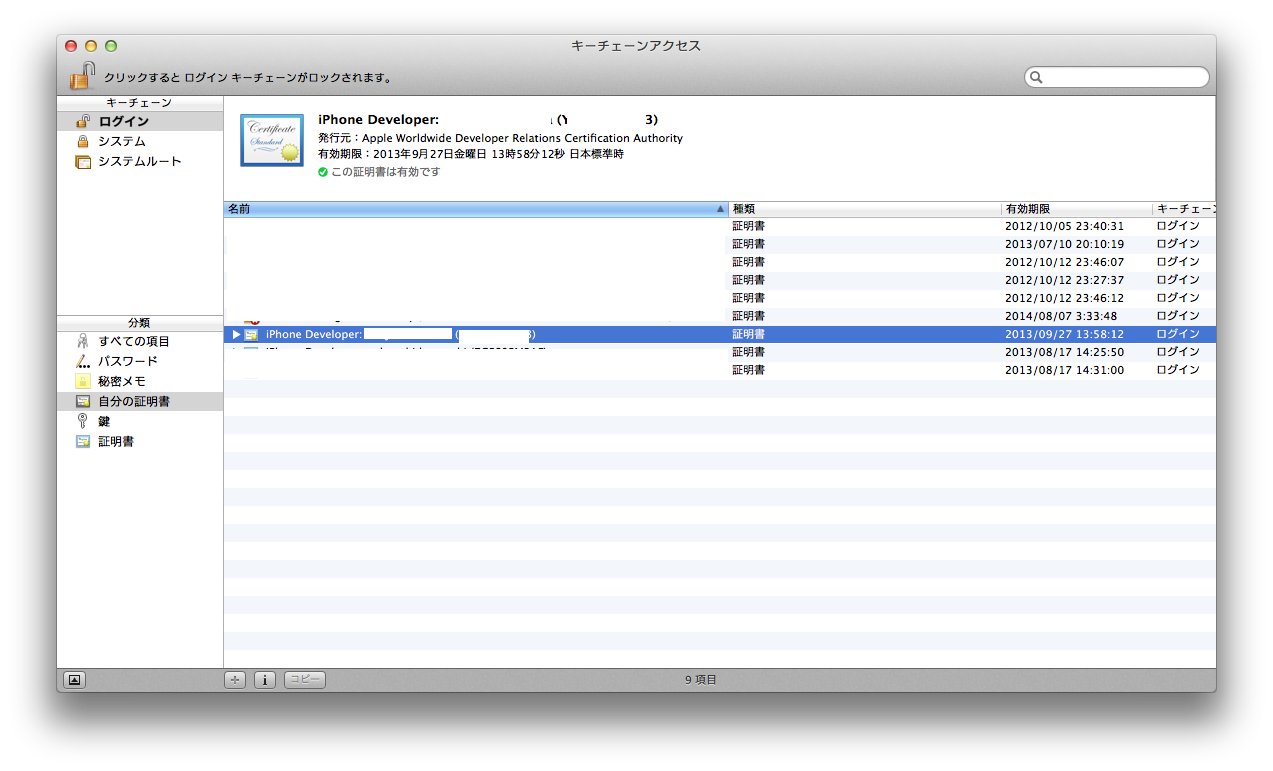Select the row expiring 2012/10/12 23:46:07

coord(720,262)
